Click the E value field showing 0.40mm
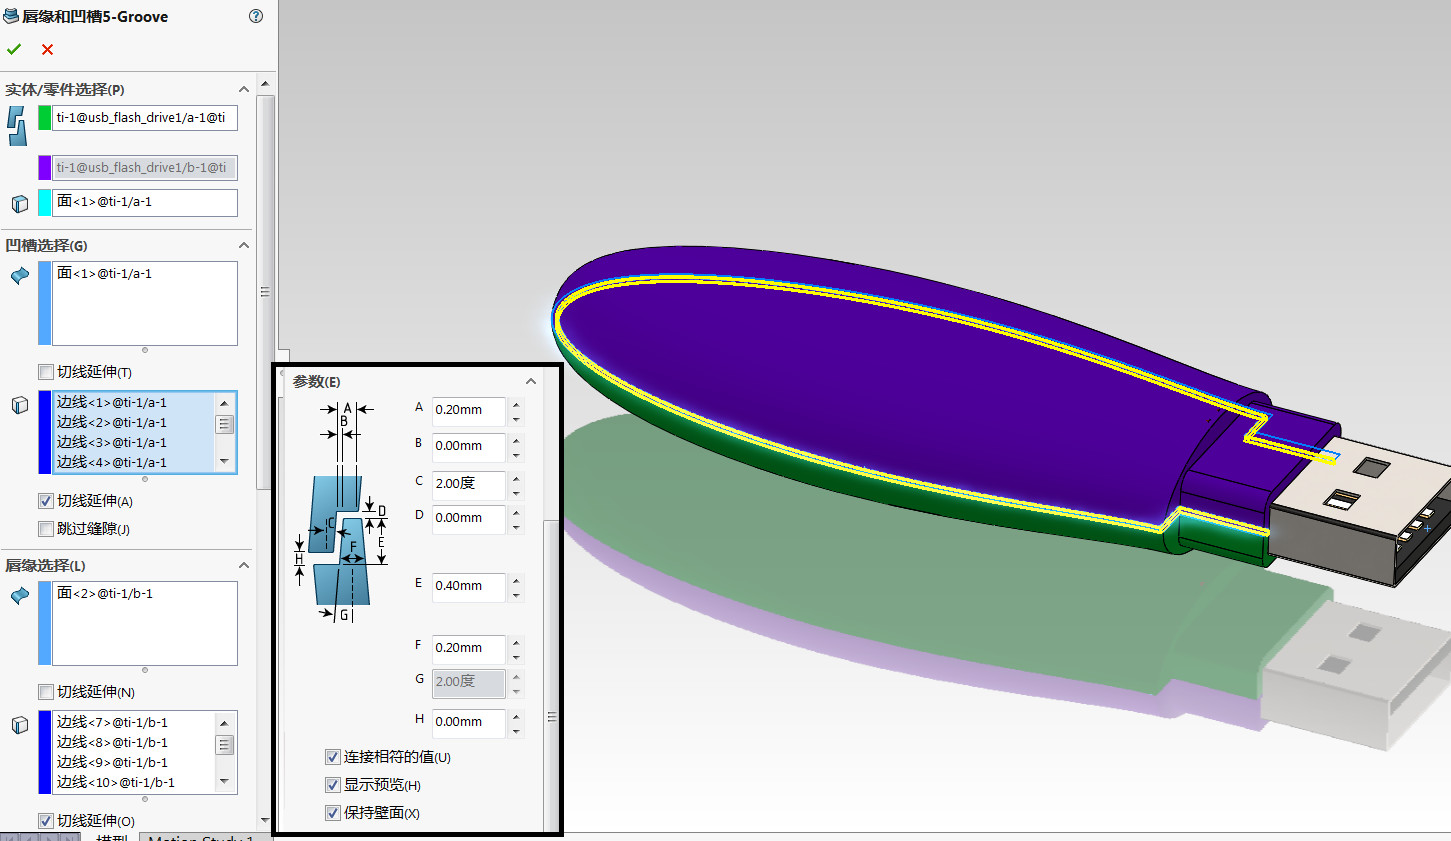This screenshot has height=841, width=1451. [468, 586]
